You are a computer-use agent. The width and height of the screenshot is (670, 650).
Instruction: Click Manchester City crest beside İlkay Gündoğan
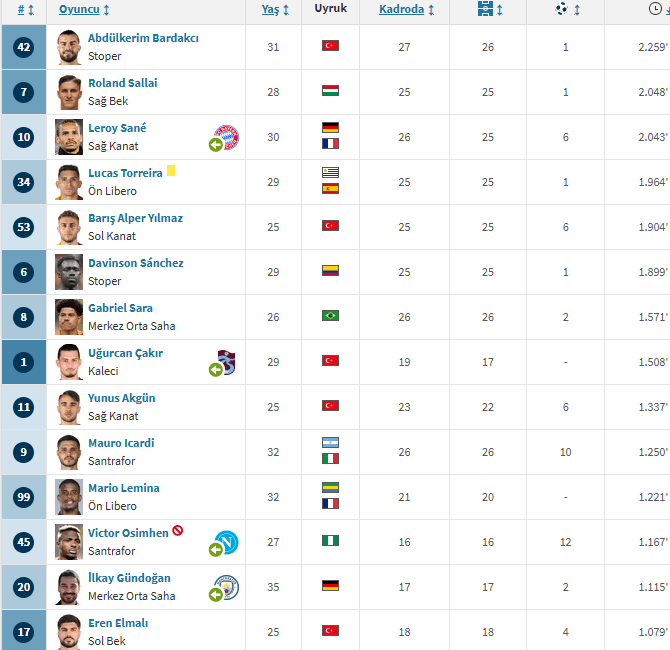pyautogui.click(x=227, y=587)
